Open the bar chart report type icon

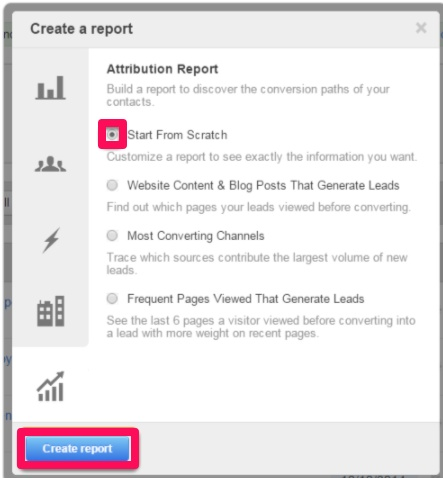point(50,88)
